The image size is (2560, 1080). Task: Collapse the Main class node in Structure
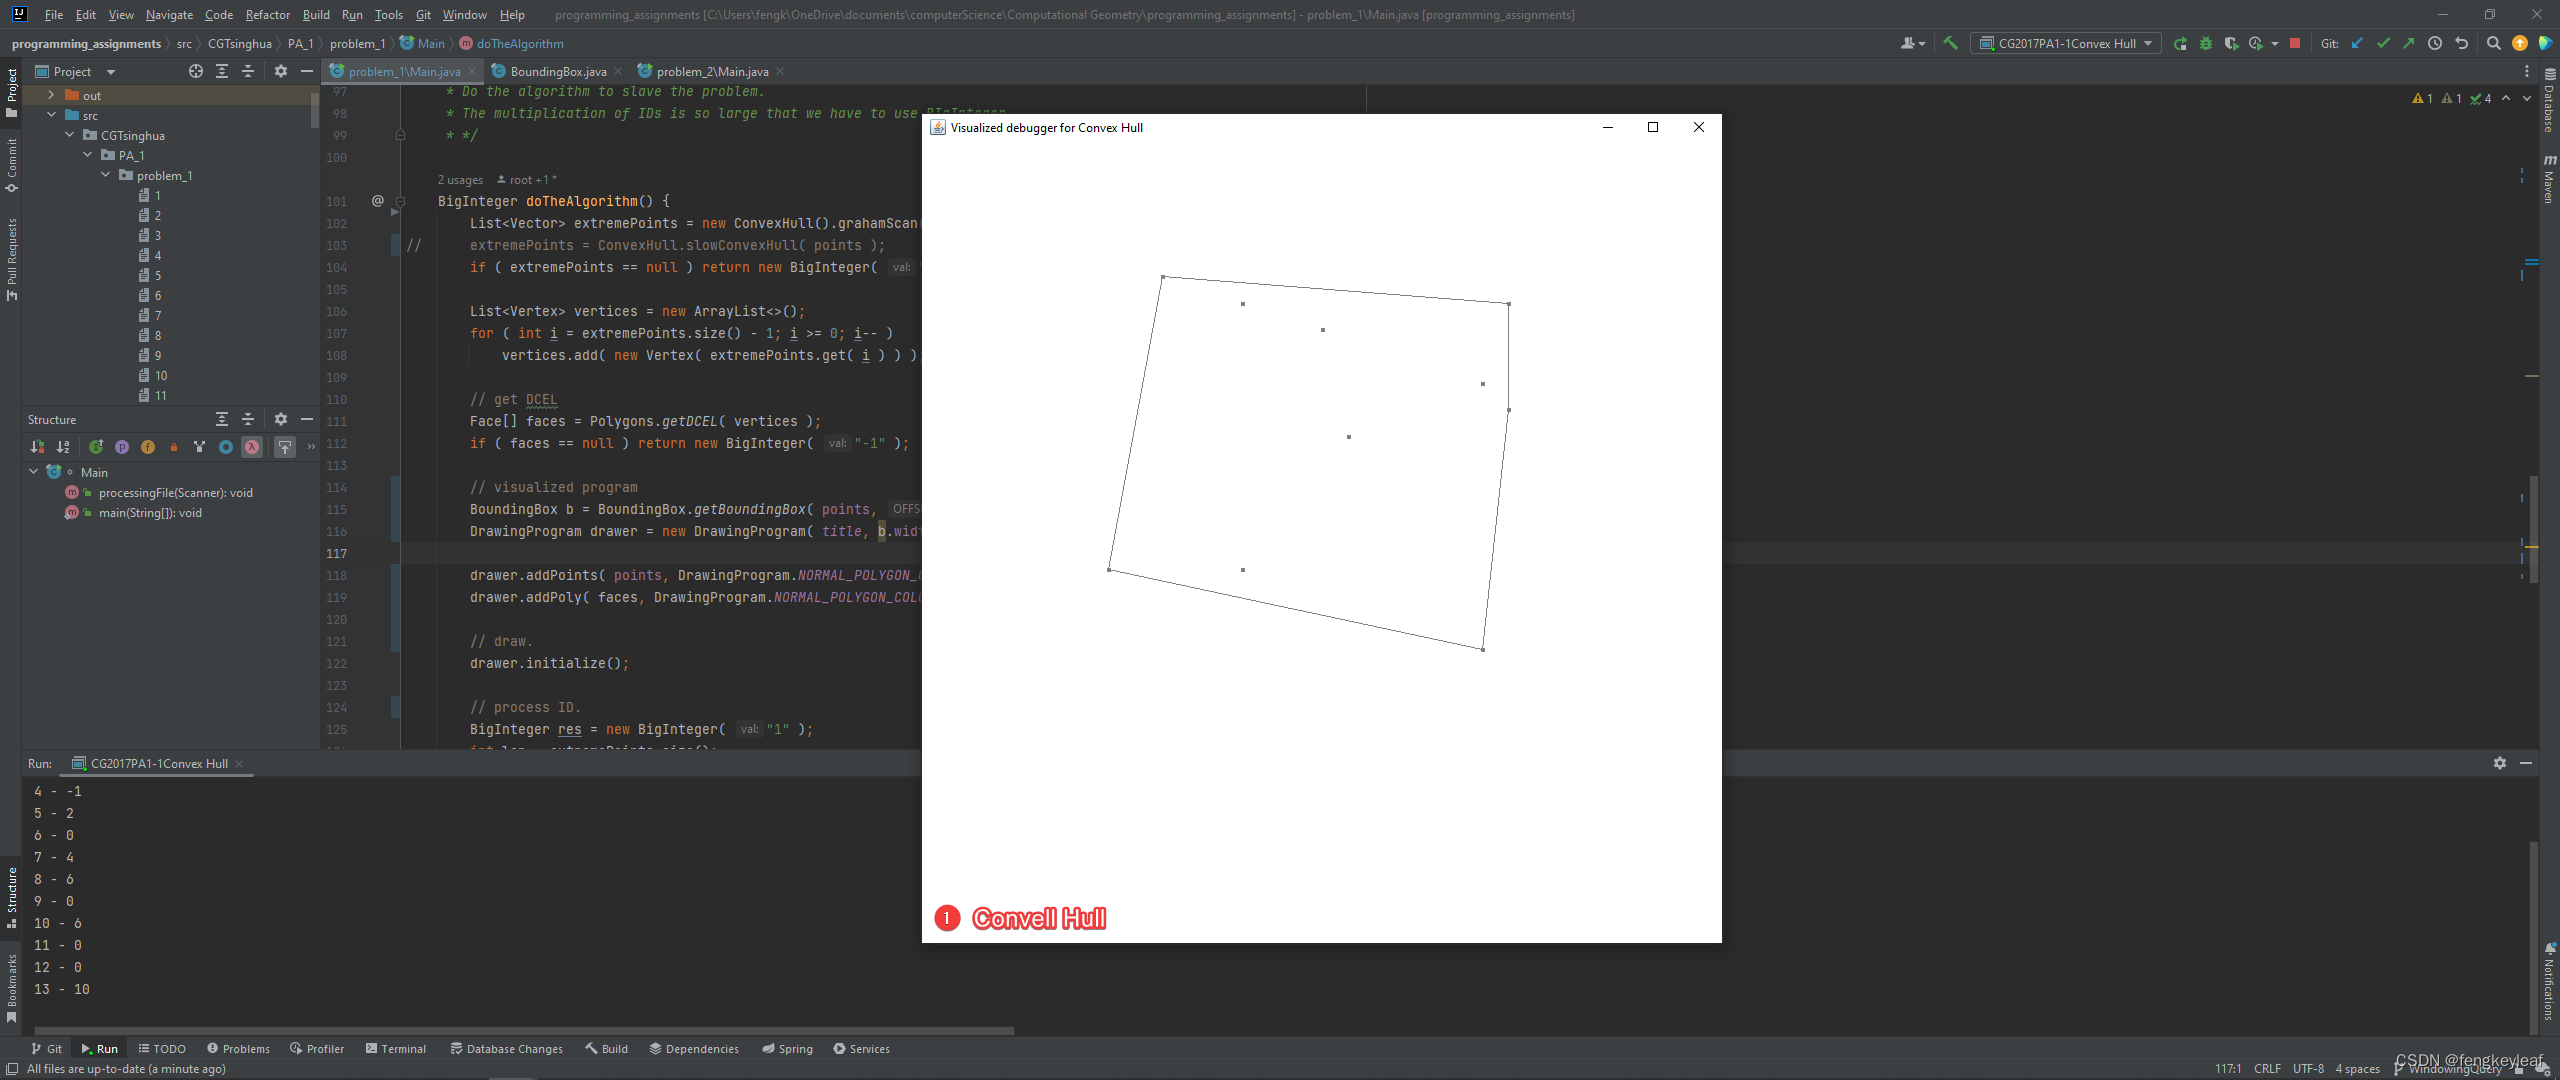pos(34,472)
